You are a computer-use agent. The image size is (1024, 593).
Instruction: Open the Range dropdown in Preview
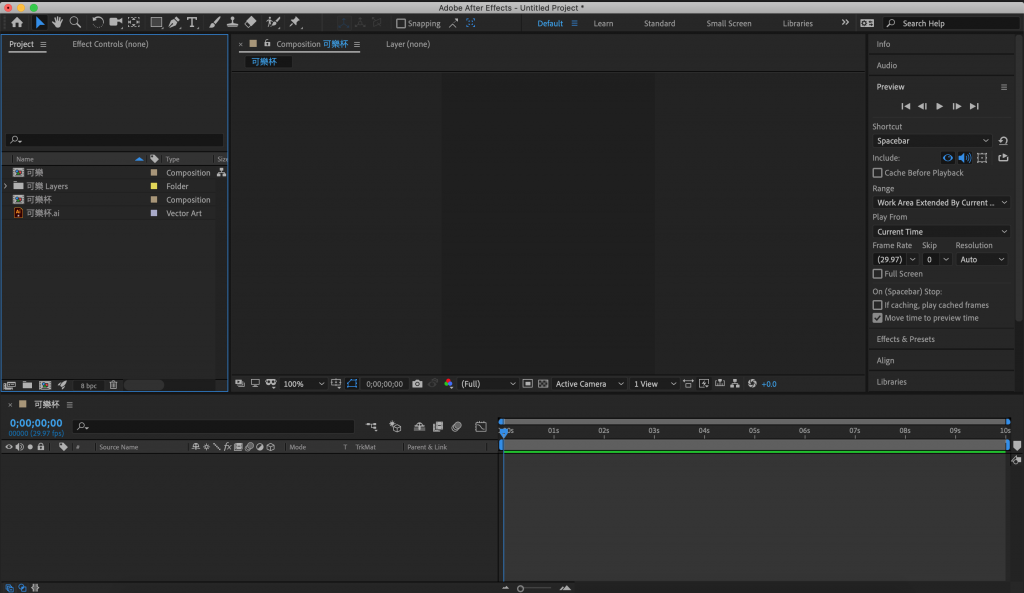coord(941,203)
